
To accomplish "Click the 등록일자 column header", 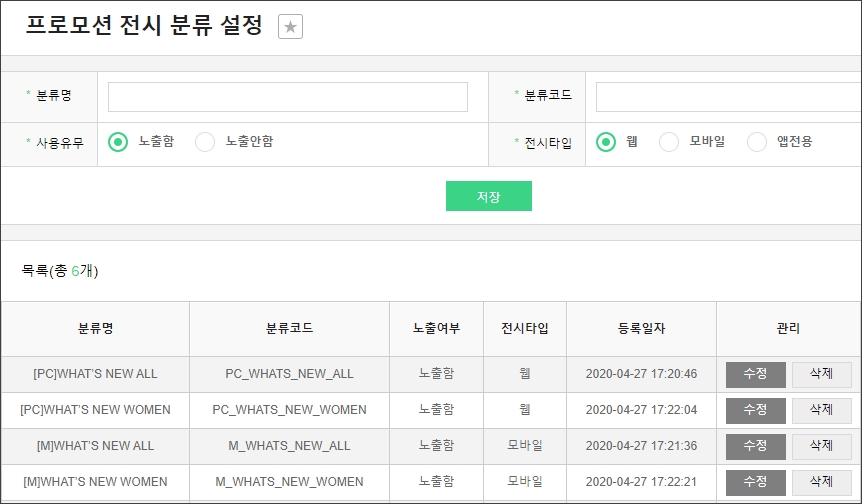I will 641,328.
